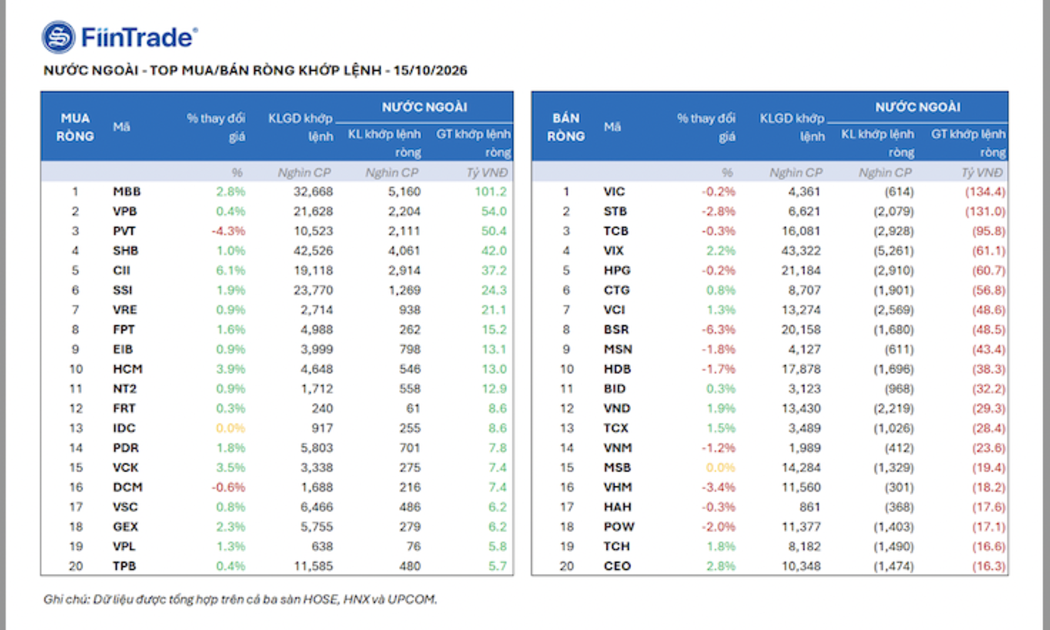Screen dimensions: 1050x630
Task: Click the SHB ticker symbol
Action: point(125,251)
